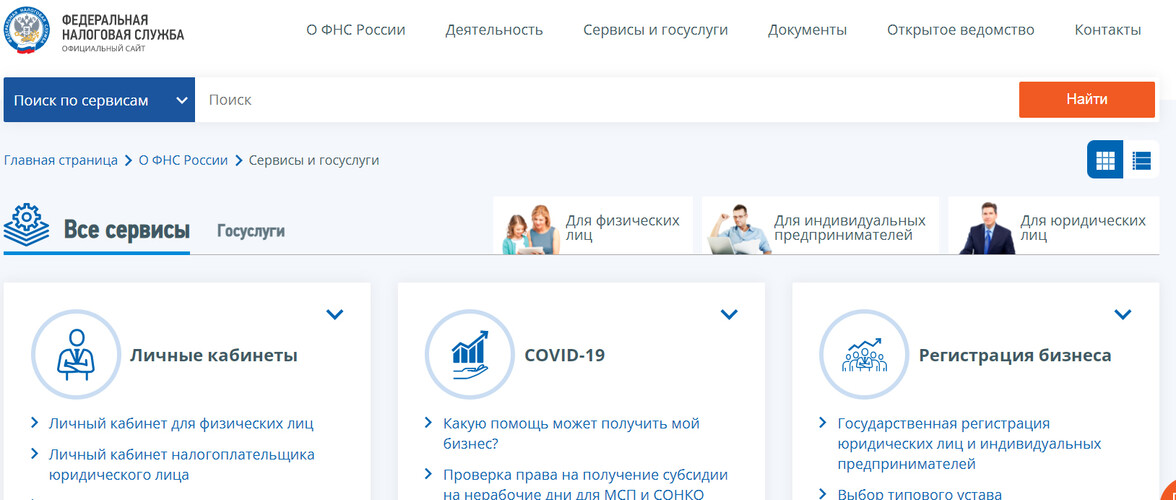Screen dimensions: 1176x500
Task: Open the Деятельность menu item
Action: click(x=494, y=30)
